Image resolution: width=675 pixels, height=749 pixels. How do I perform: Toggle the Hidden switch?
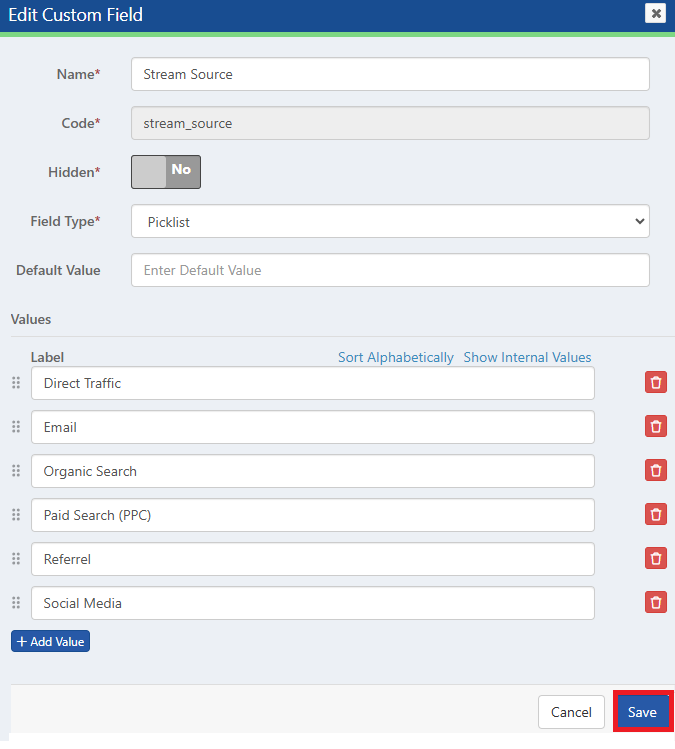coord(166,172)
